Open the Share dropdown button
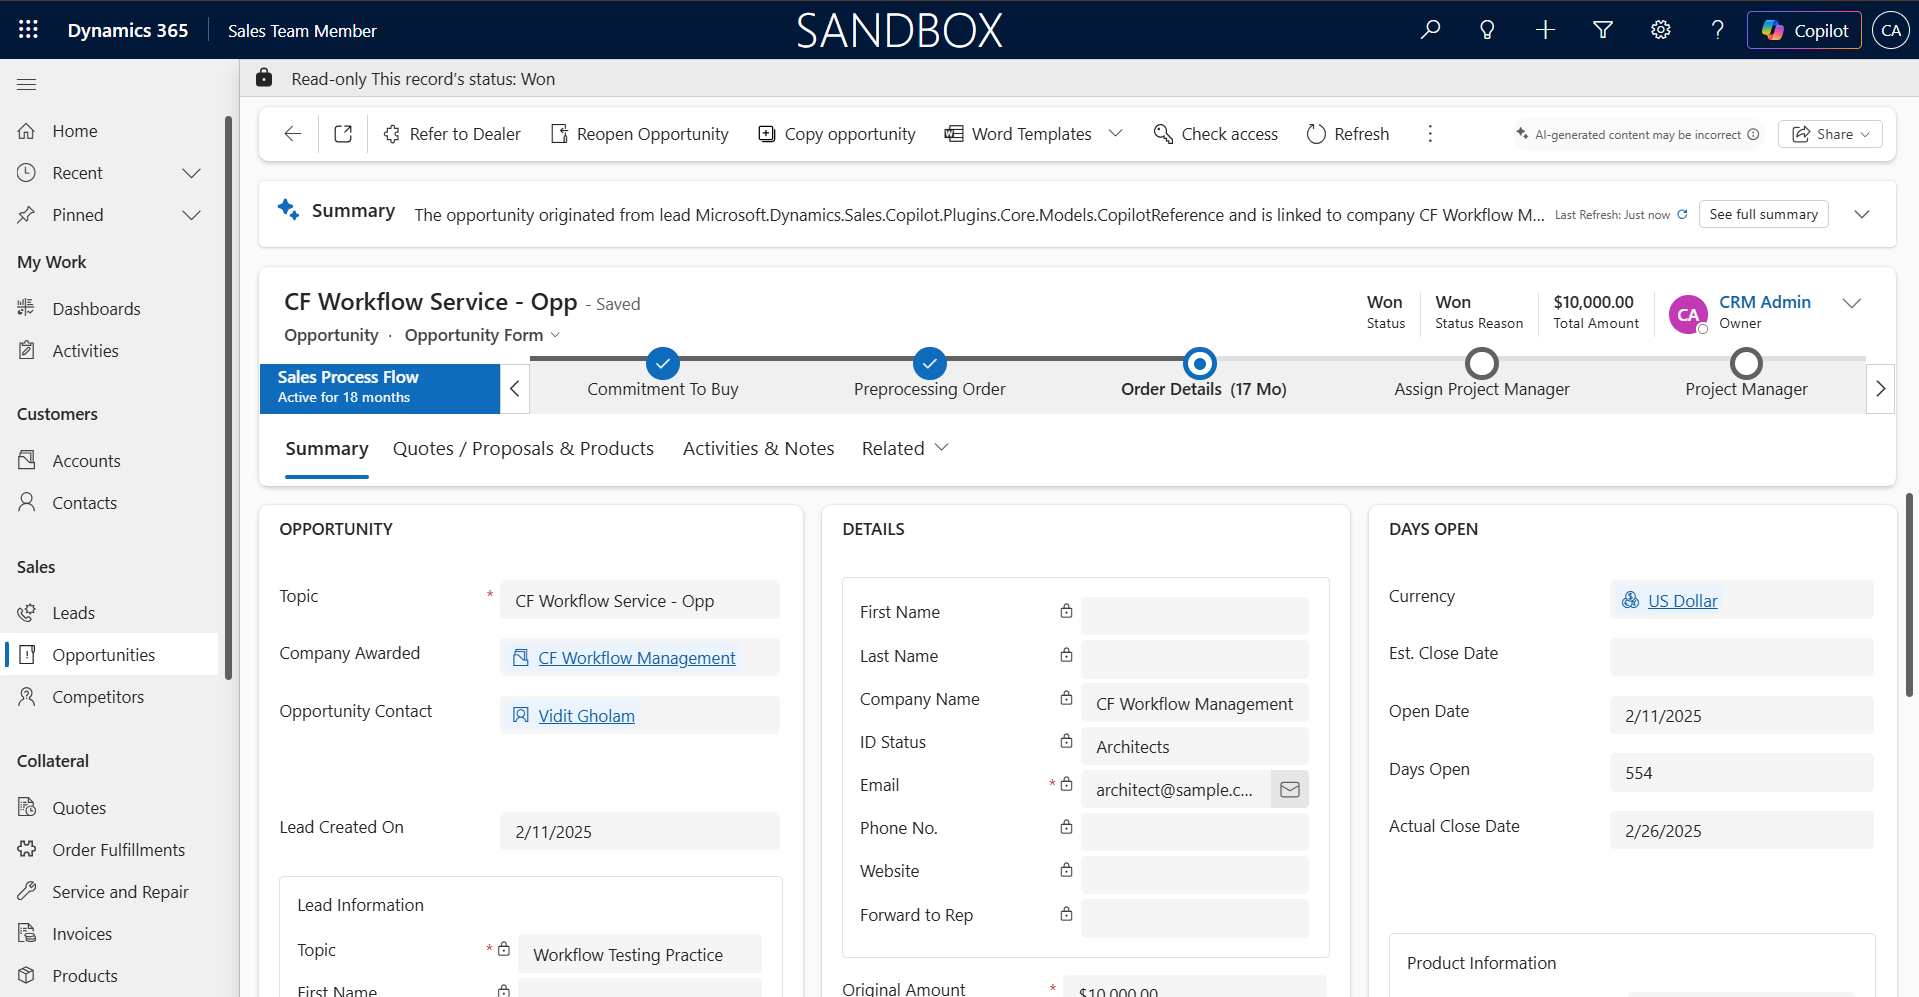Image resolution: width=1919 pixels, height=997 pixels. point(1830,134)
